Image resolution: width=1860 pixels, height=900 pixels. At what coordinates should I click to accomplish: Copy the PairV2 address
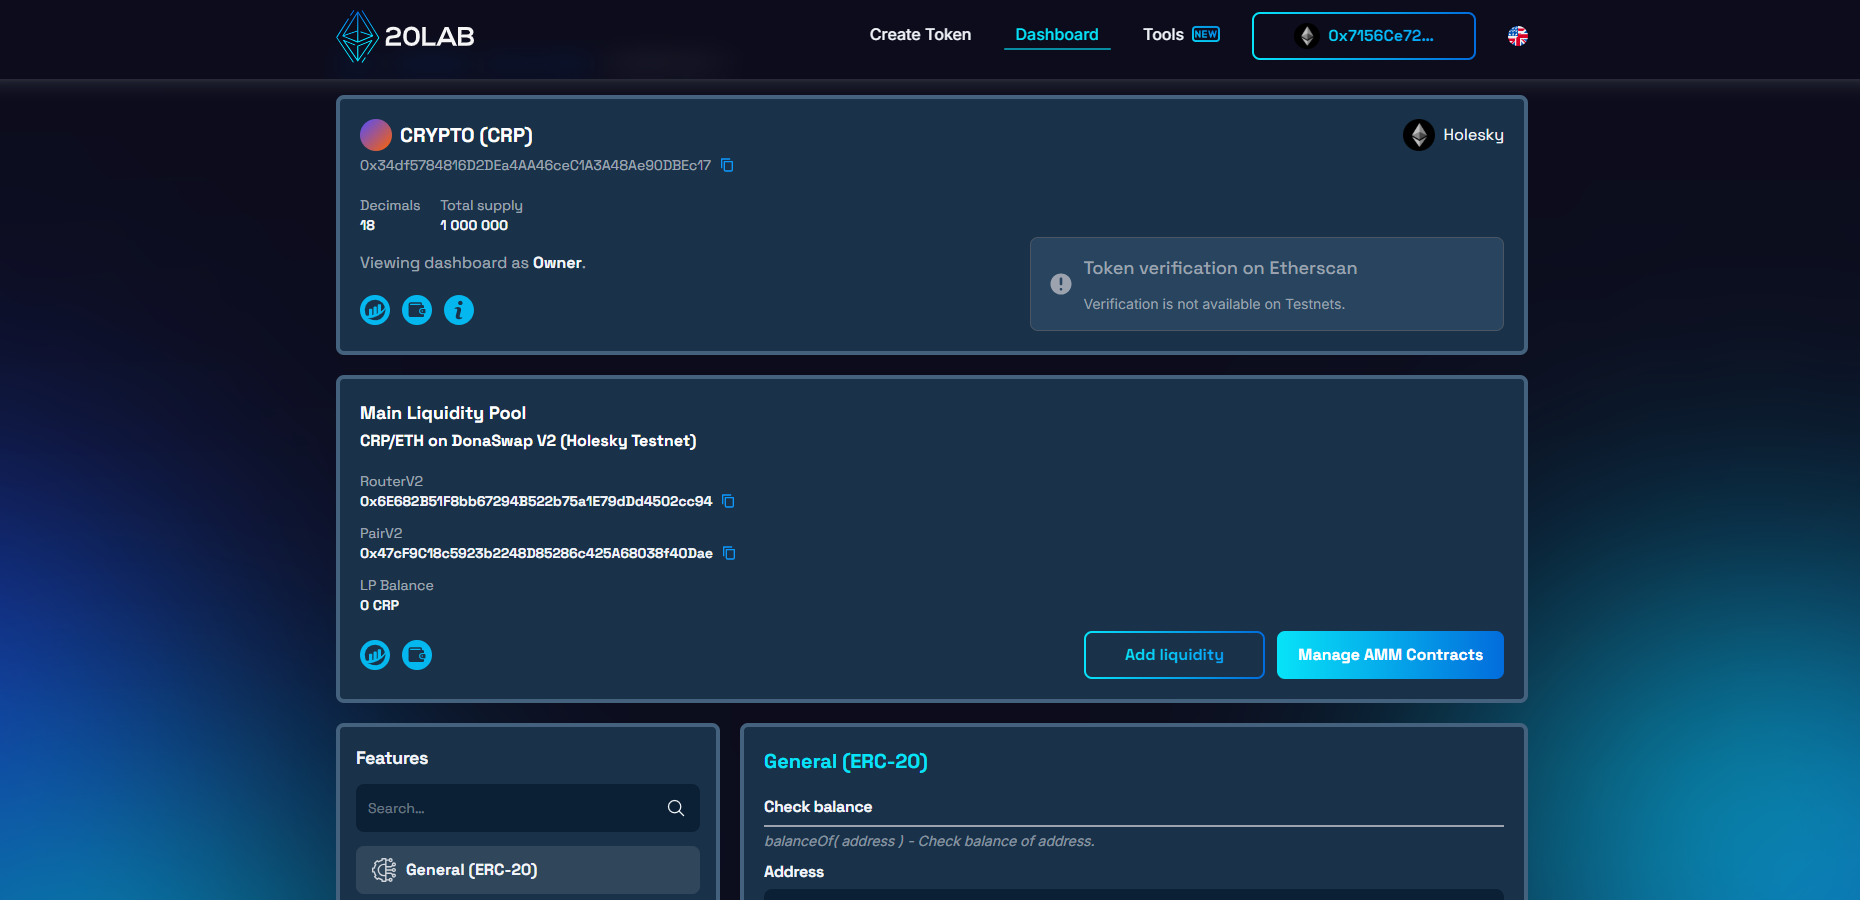(x=729, y=553)
